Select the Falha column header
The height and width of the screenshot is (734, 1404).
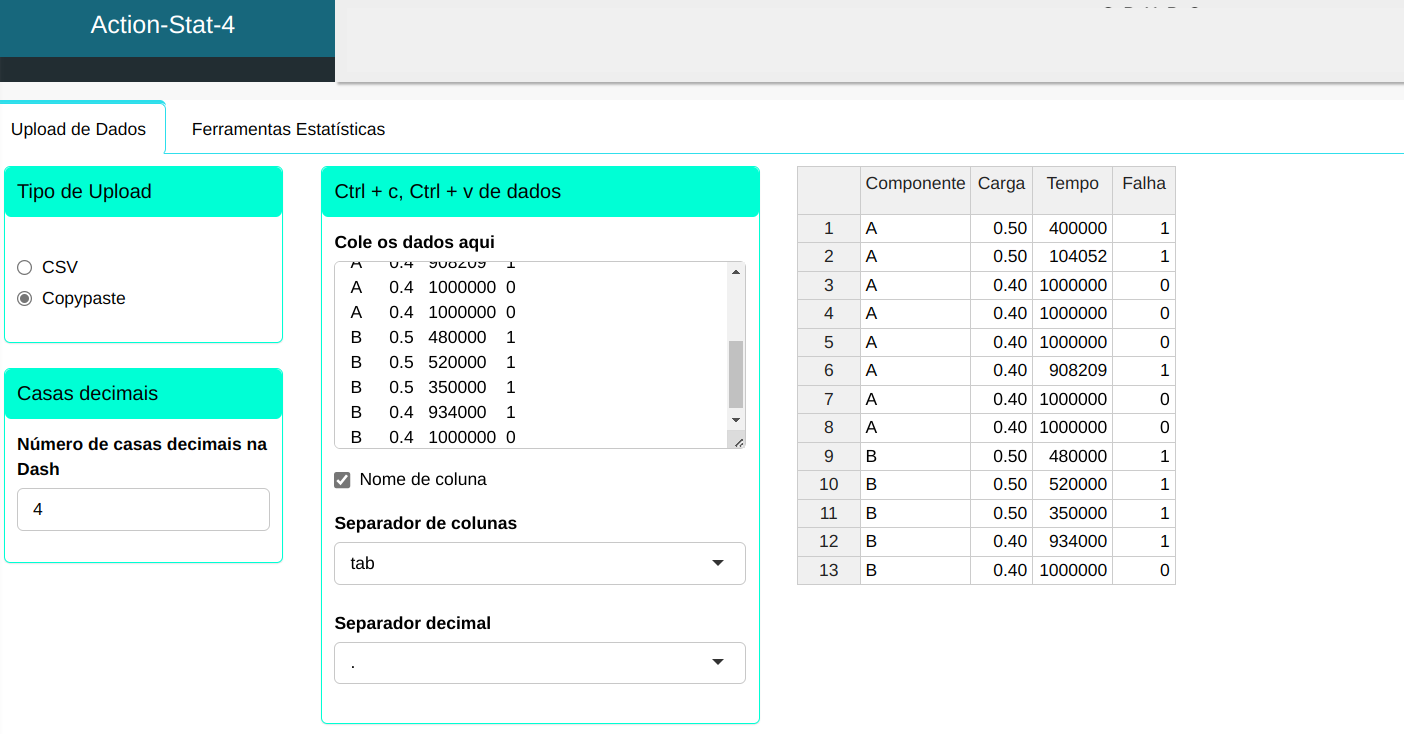(1143, 184)
